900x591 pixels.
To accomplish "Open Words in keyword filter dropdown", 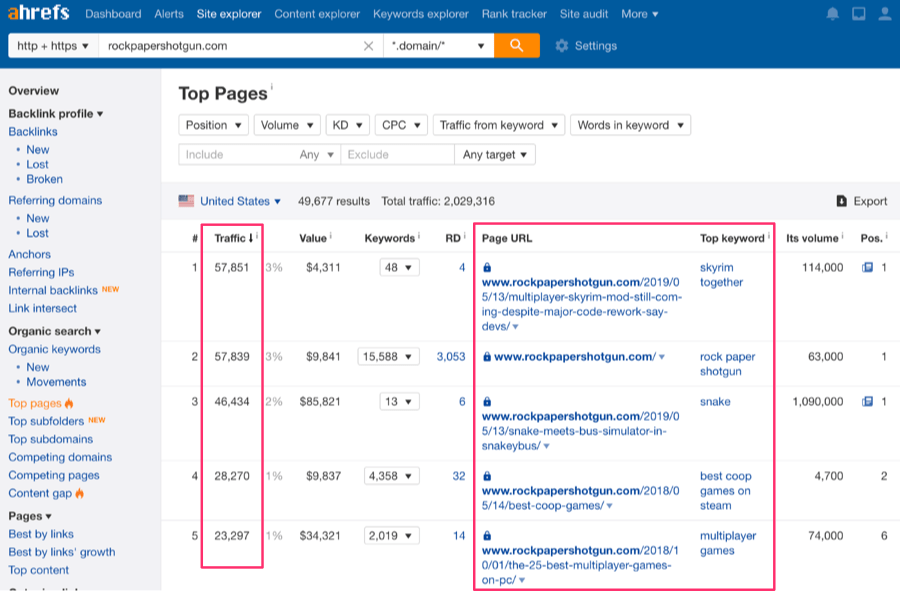I will [630, 125].
